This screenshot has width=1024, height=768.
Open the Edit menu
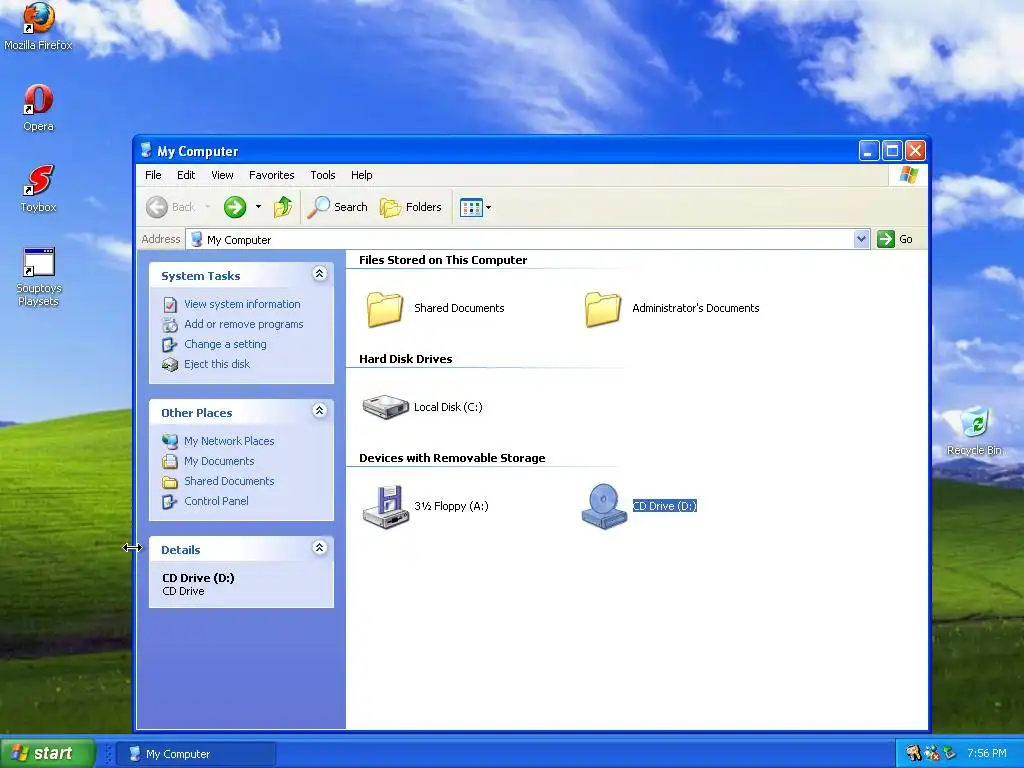pos(186,175)
